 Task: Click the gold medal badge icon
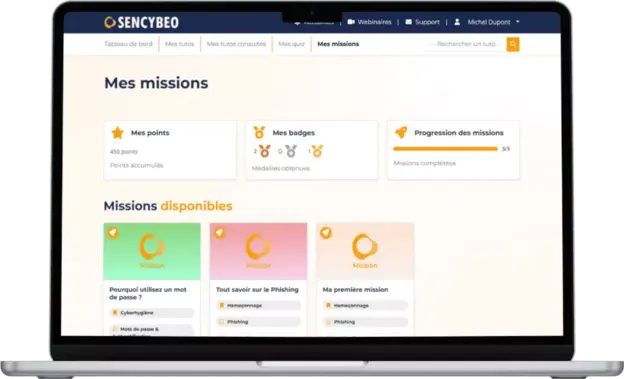tap(317, 151)
